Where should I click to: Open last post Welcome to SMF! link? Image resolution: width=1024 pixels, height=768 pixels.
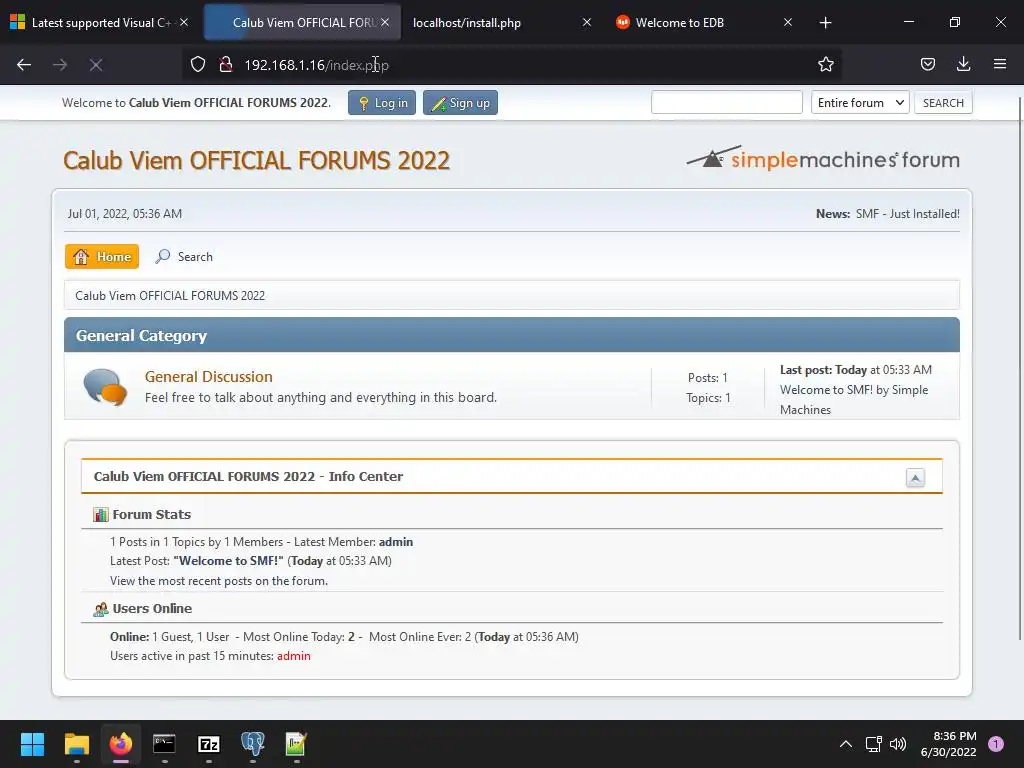(x=826, y=390)
